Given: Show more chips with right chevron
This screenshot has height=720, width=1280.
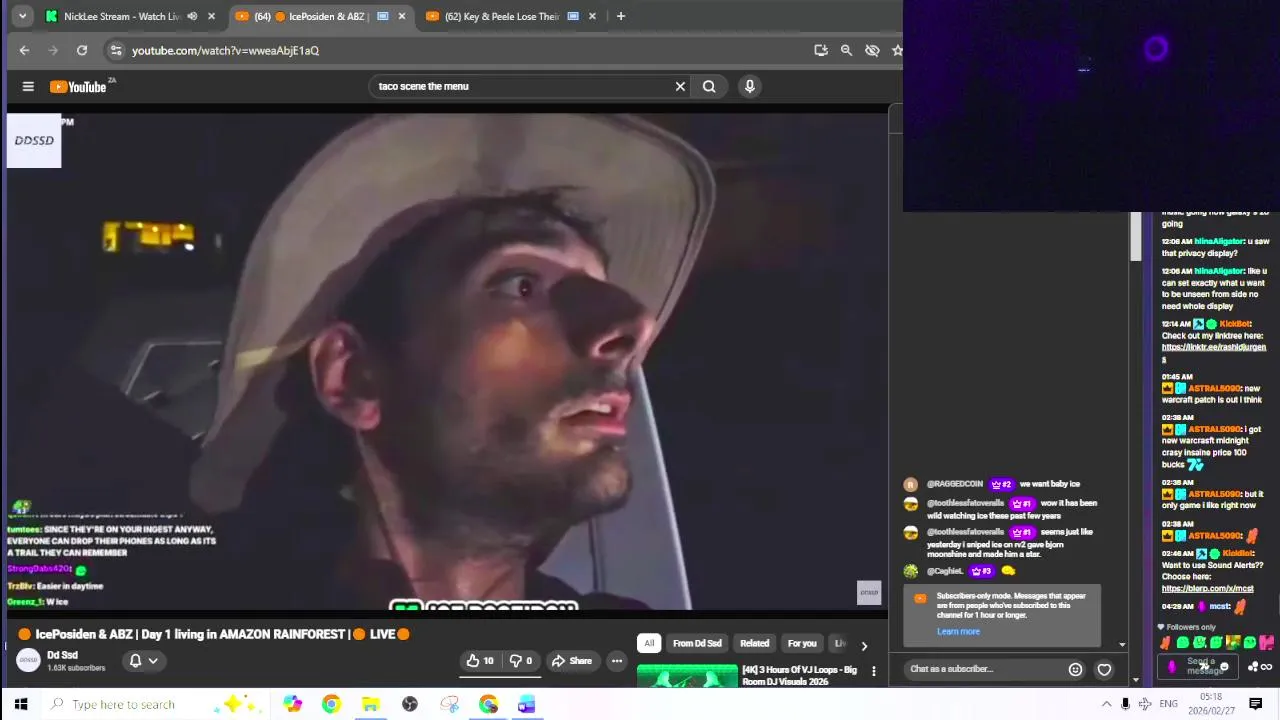Looking at the screenshot, I should pyautogui.click(x=864, y=646).
